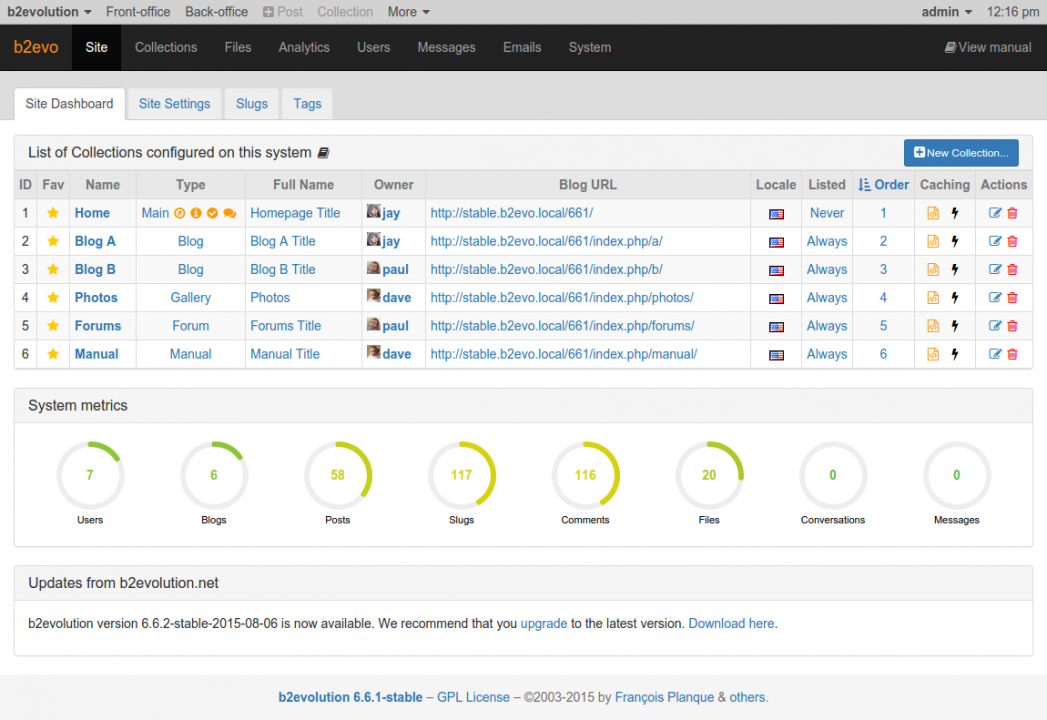Click the Files gauge showing 20

tap(709, 475)
